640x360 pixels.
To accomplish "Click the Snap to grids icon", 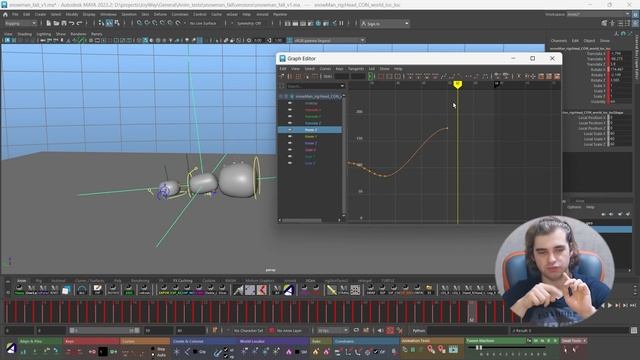I will [x=140, y=23].
